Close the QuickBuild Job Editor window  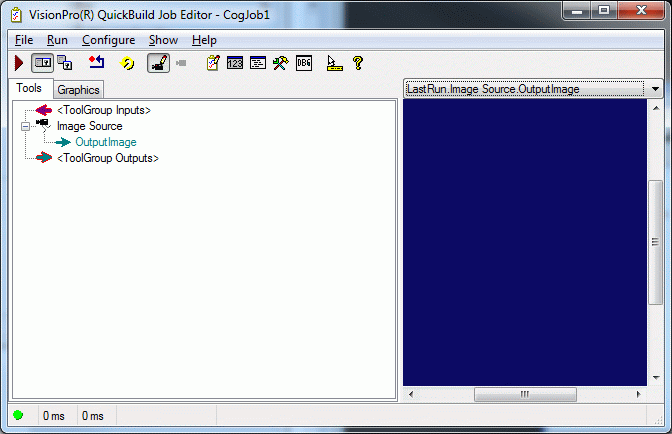(641, 10)
